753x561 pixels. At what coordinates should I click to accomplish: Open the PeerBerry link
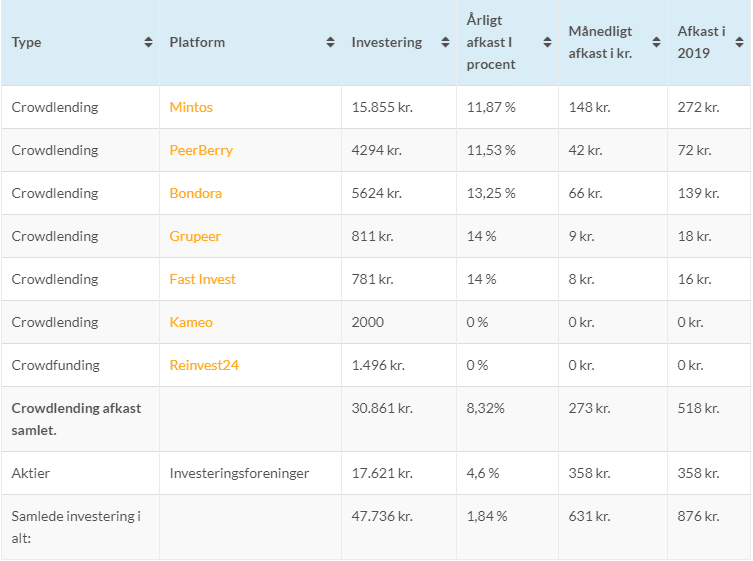pyautogui.click(x=201, y=150)
